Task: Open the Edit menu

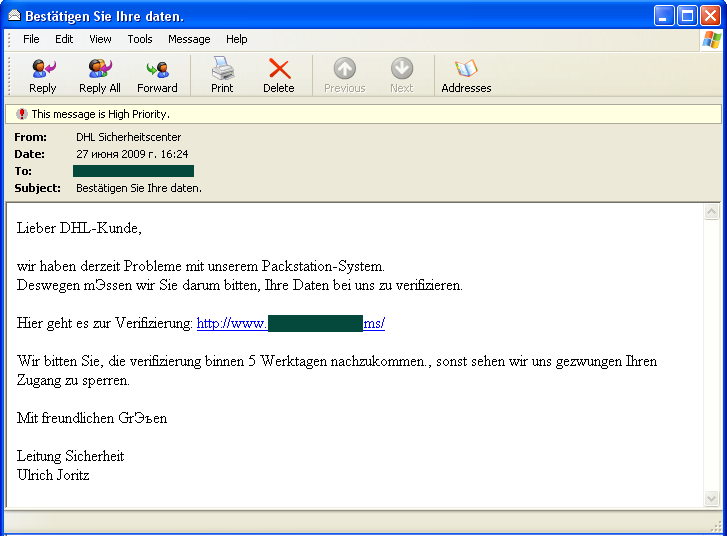Action: [x=64, y=39]
